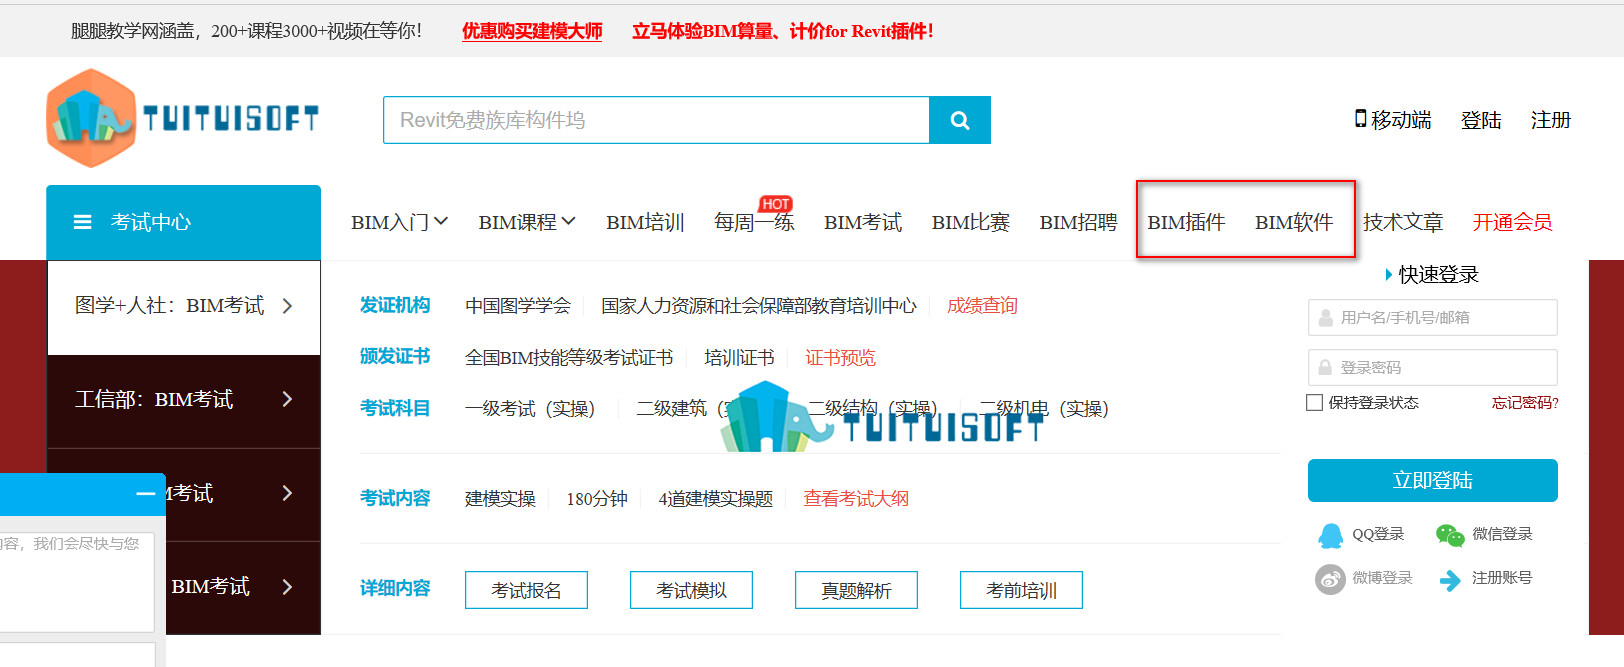Click the 中国图学学会 link
The image size is (1624, 667).
tap(518, 305)
